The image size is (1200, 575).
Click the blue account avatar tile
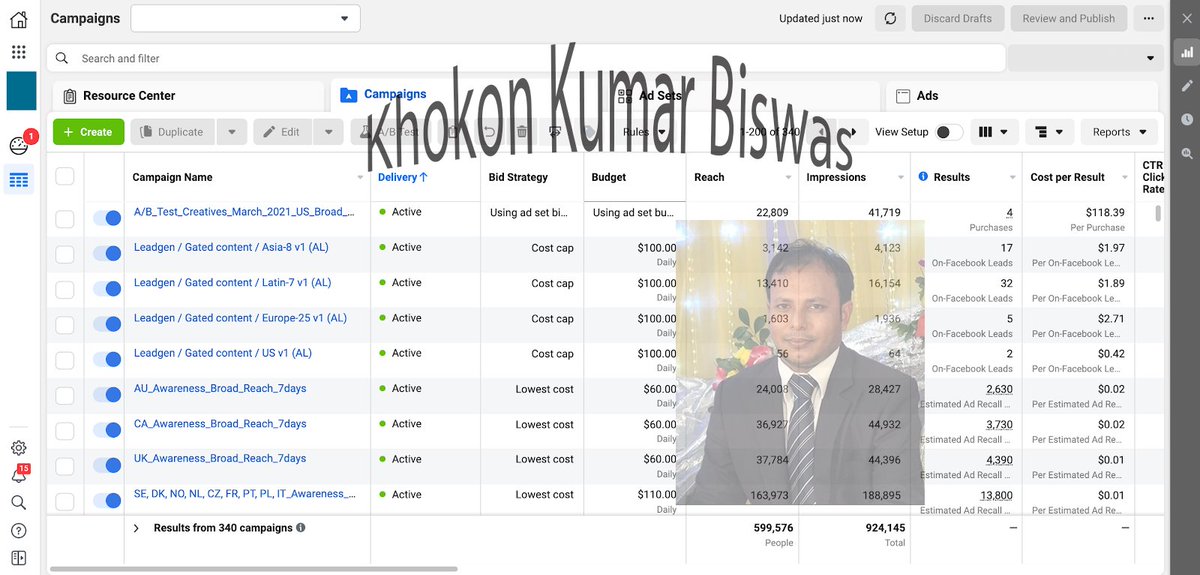[x=21, y=91]
